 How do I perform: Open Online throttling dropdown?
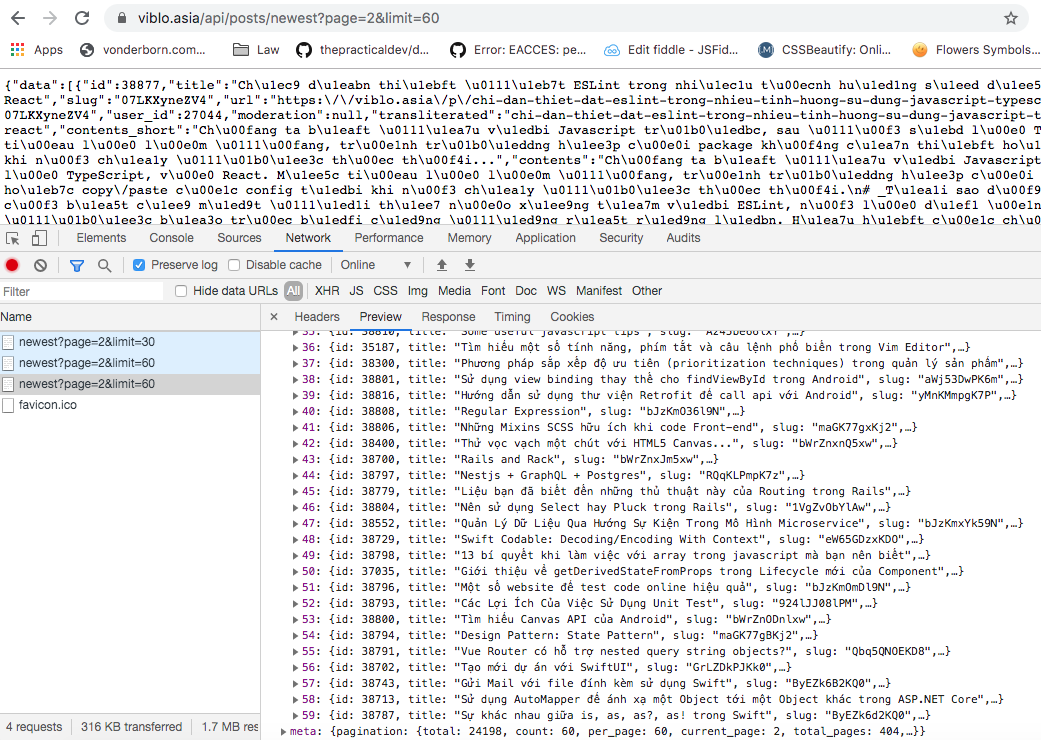coord(376,265)
